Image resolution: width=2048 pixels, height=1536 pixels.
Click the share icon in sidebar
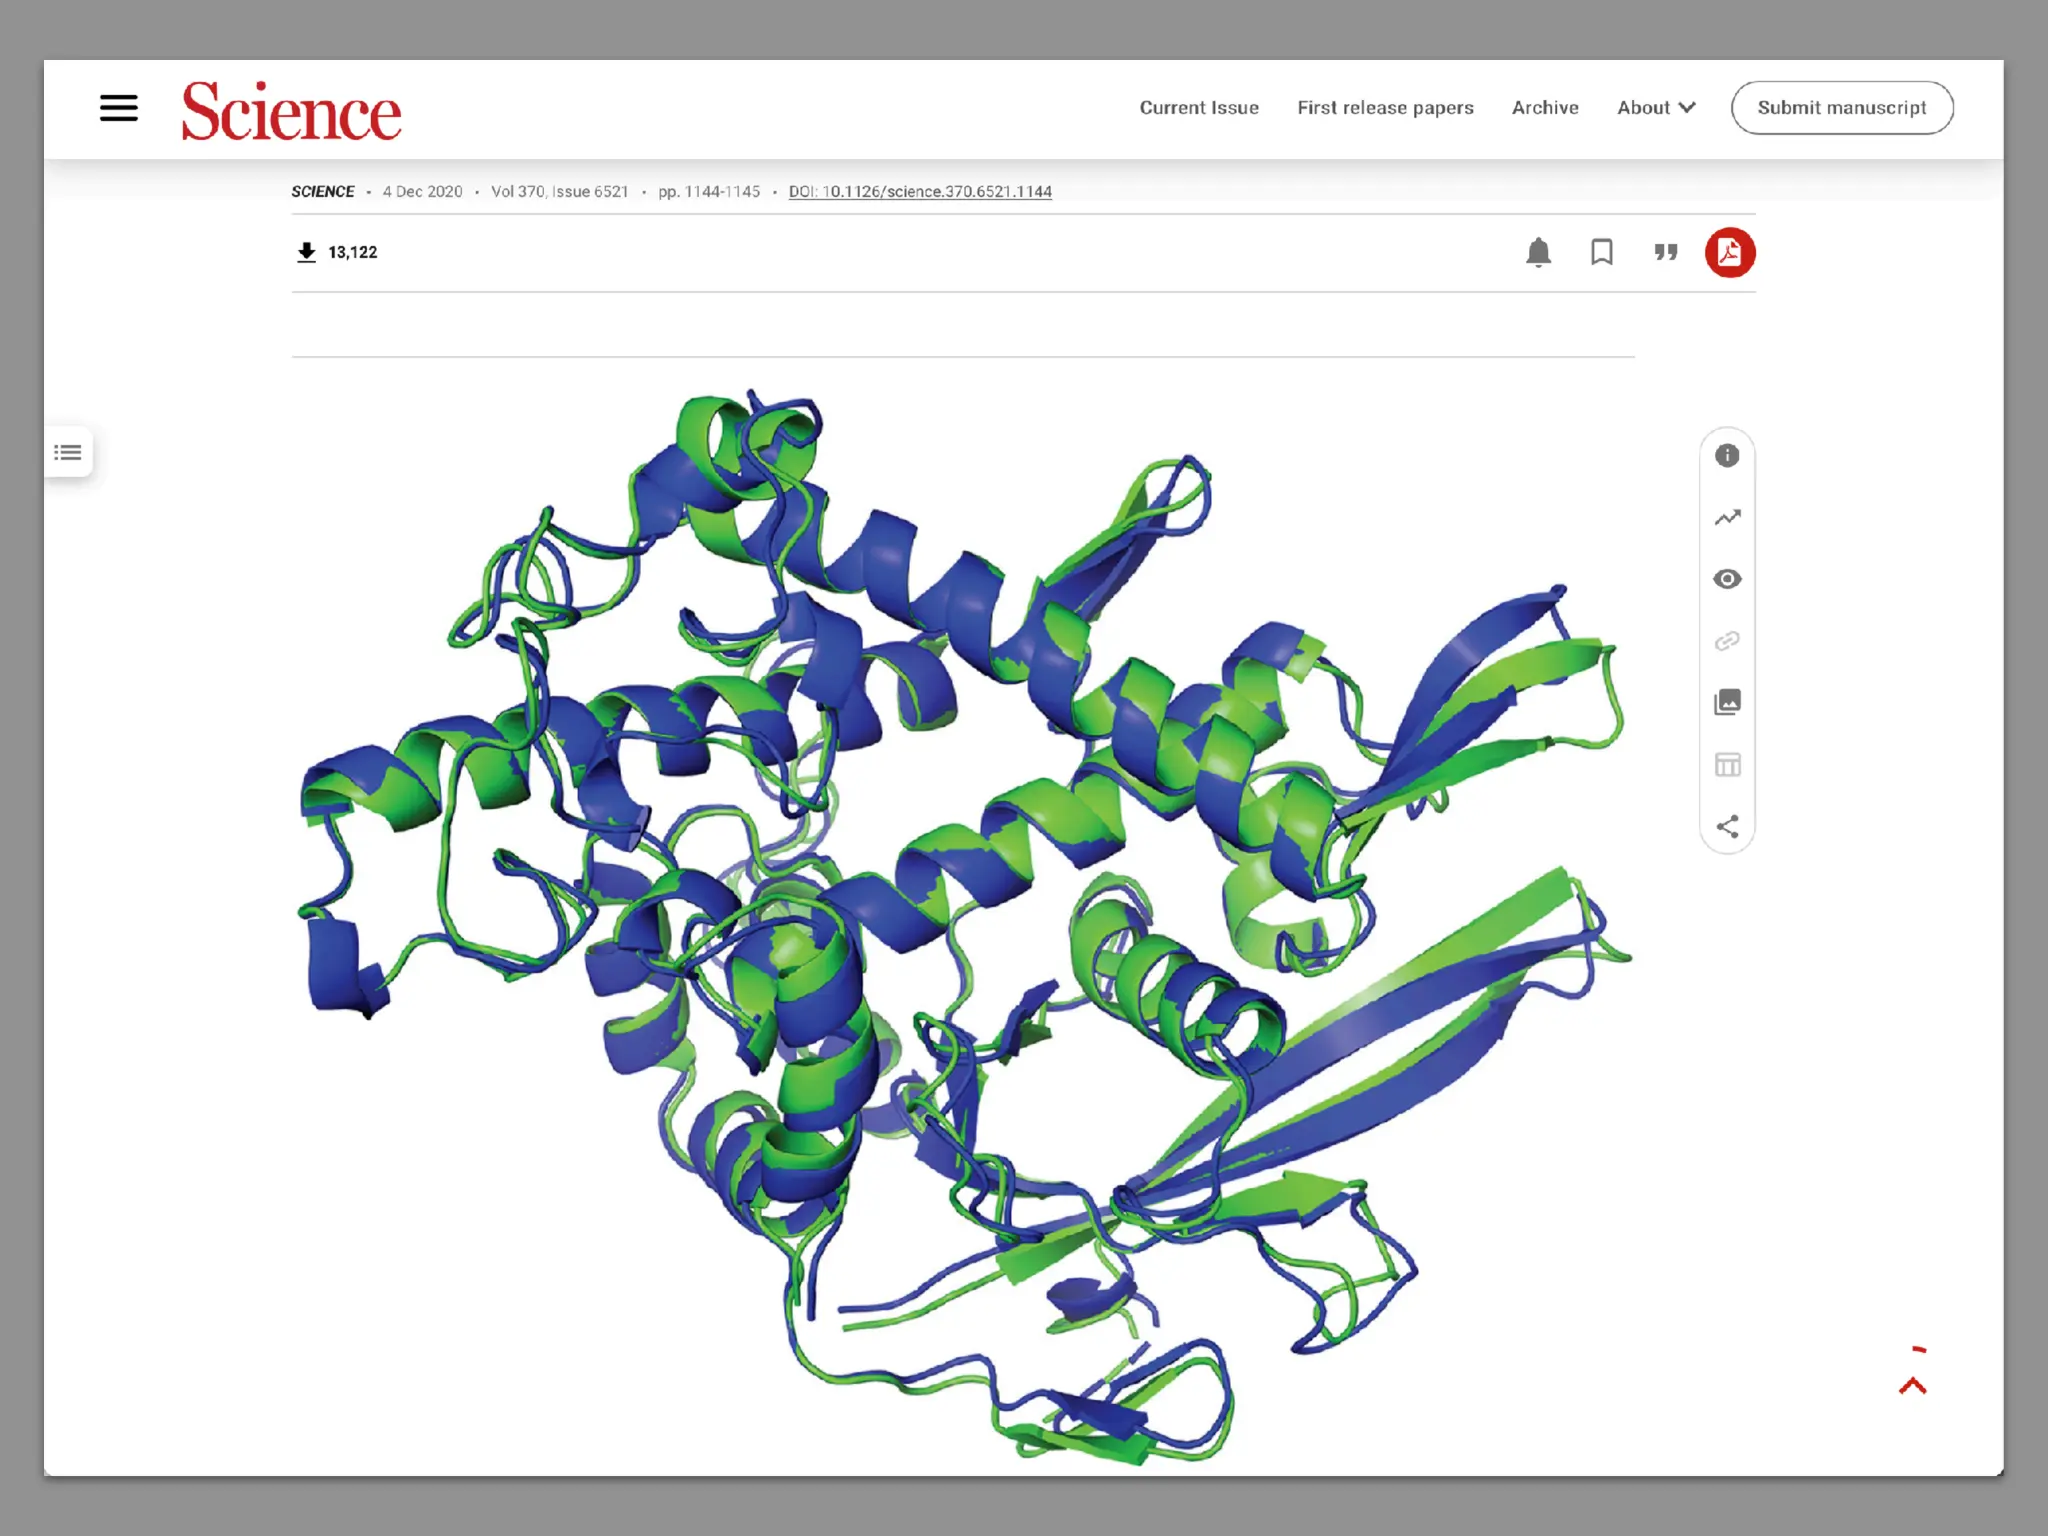tap(1727, 826)
